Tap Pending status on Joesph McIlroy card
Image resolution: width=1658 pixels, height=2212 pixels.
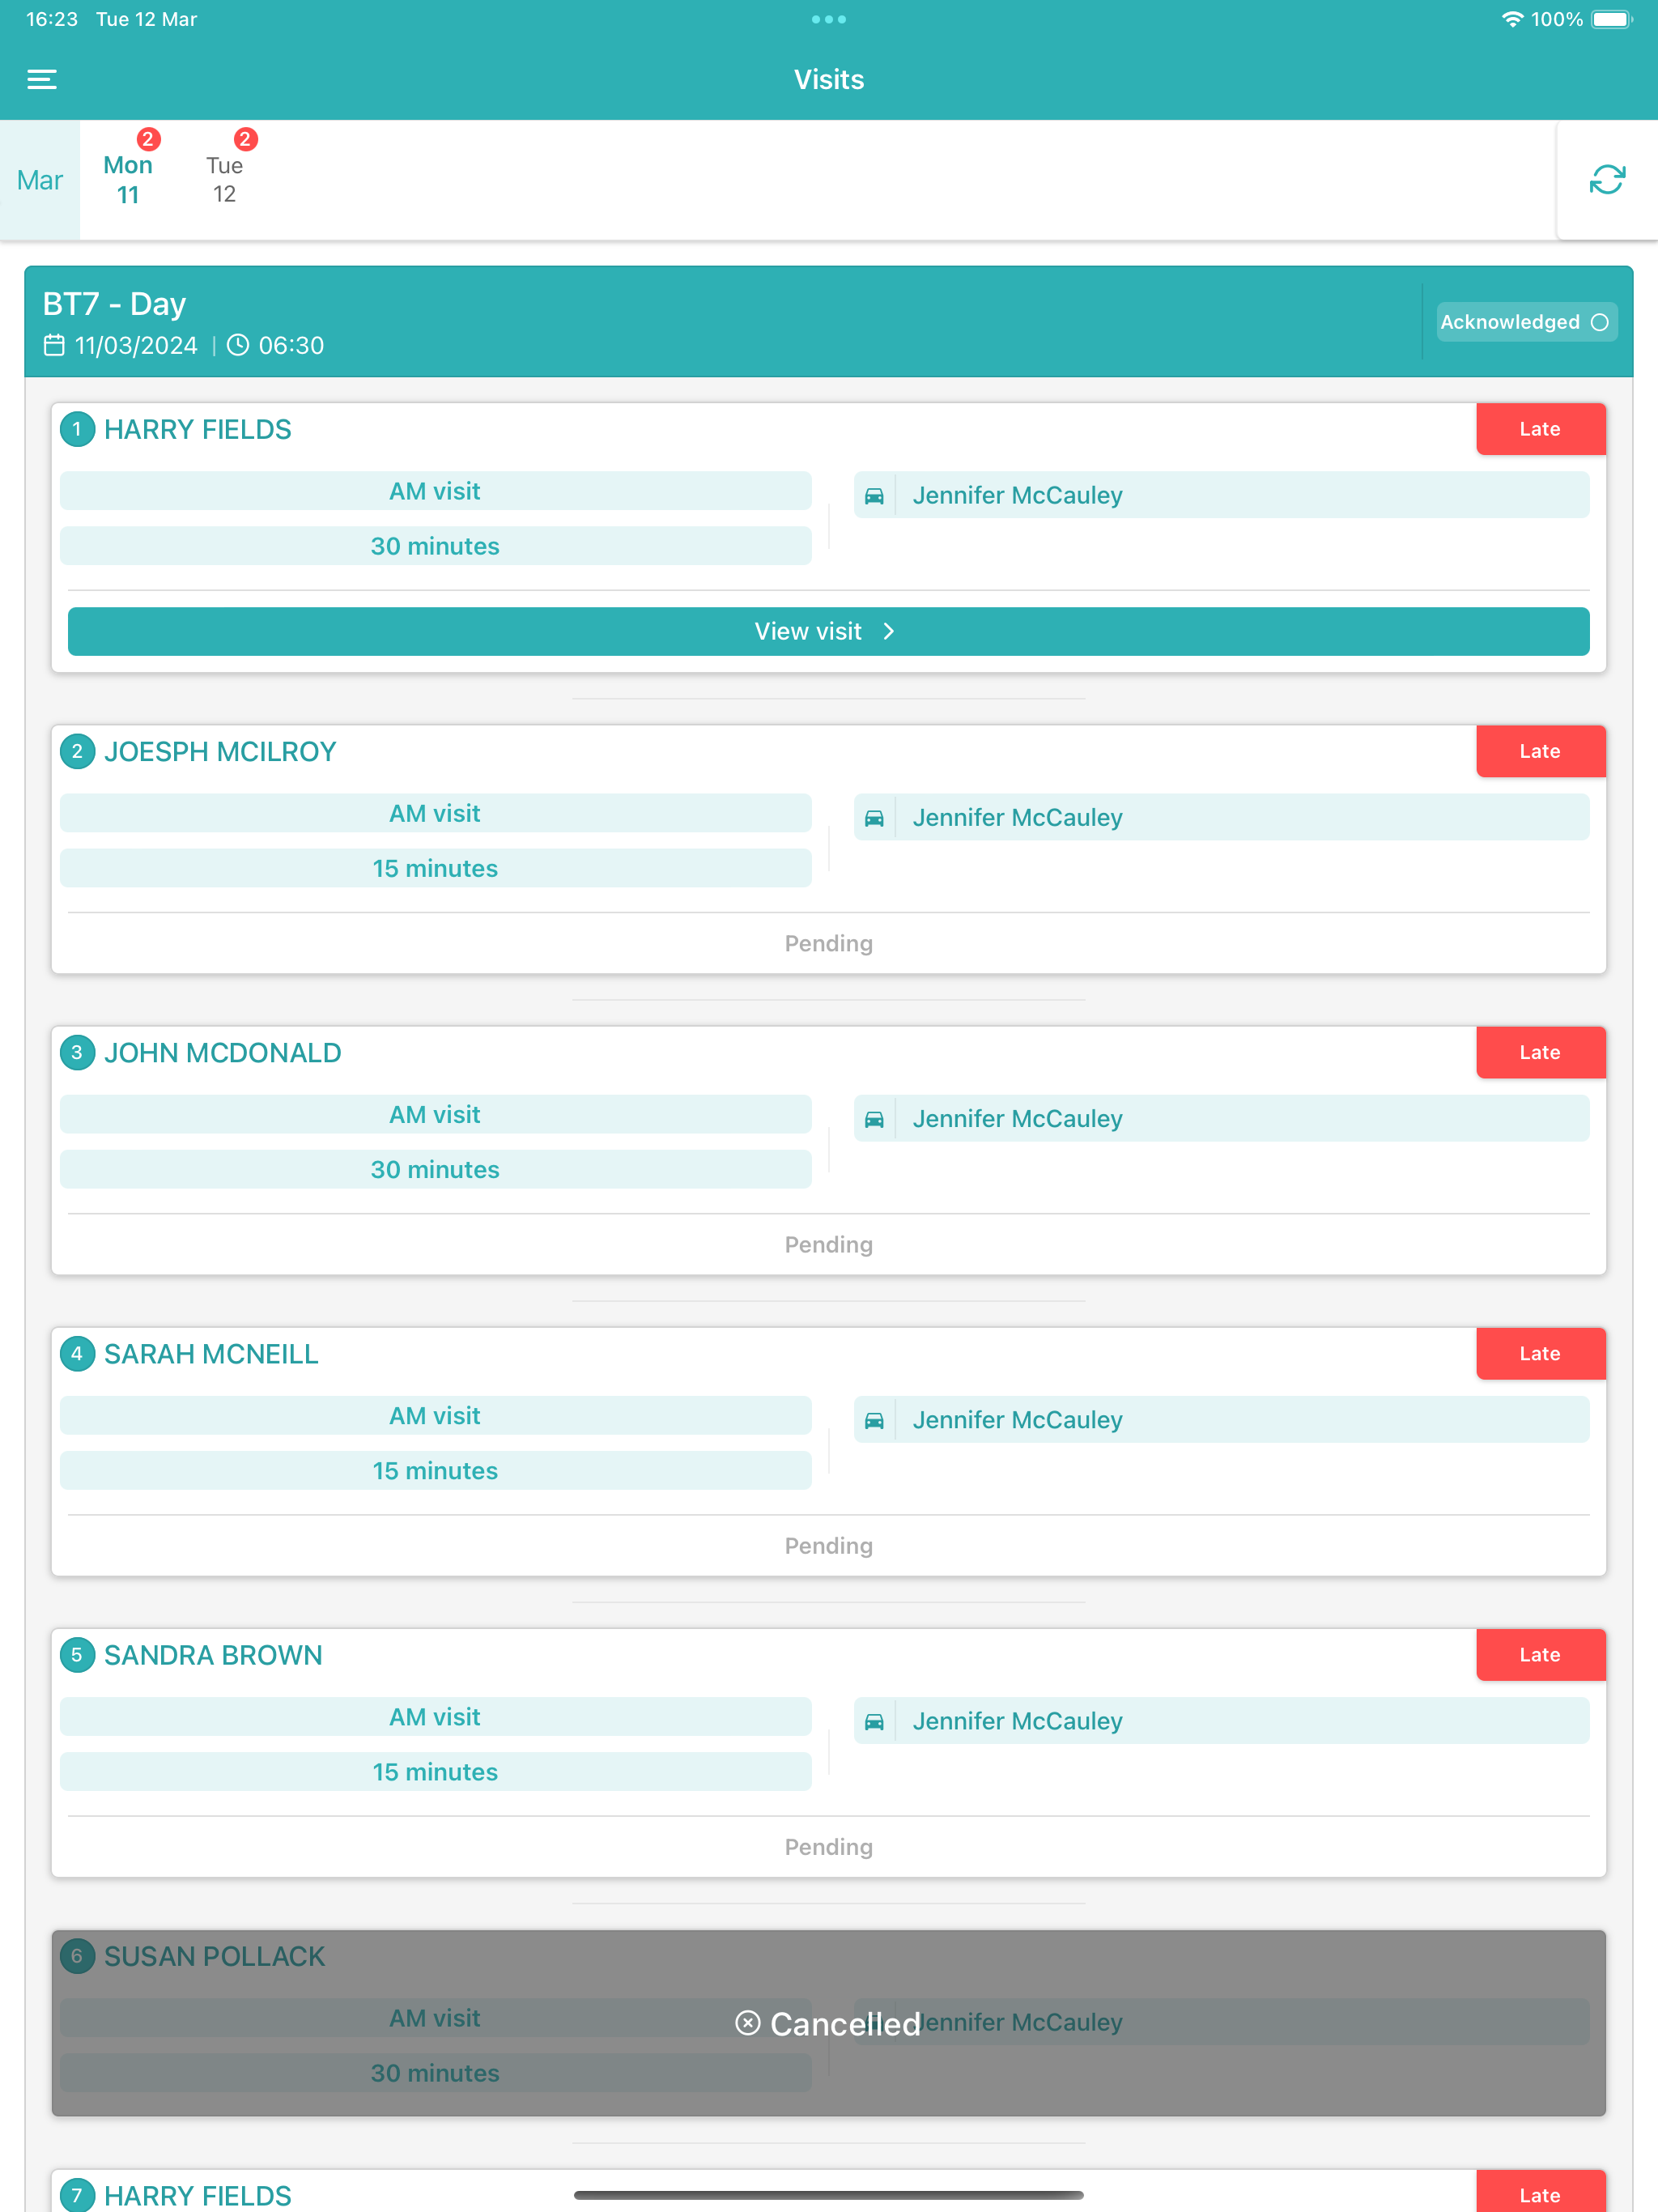[x=828, y=943]
